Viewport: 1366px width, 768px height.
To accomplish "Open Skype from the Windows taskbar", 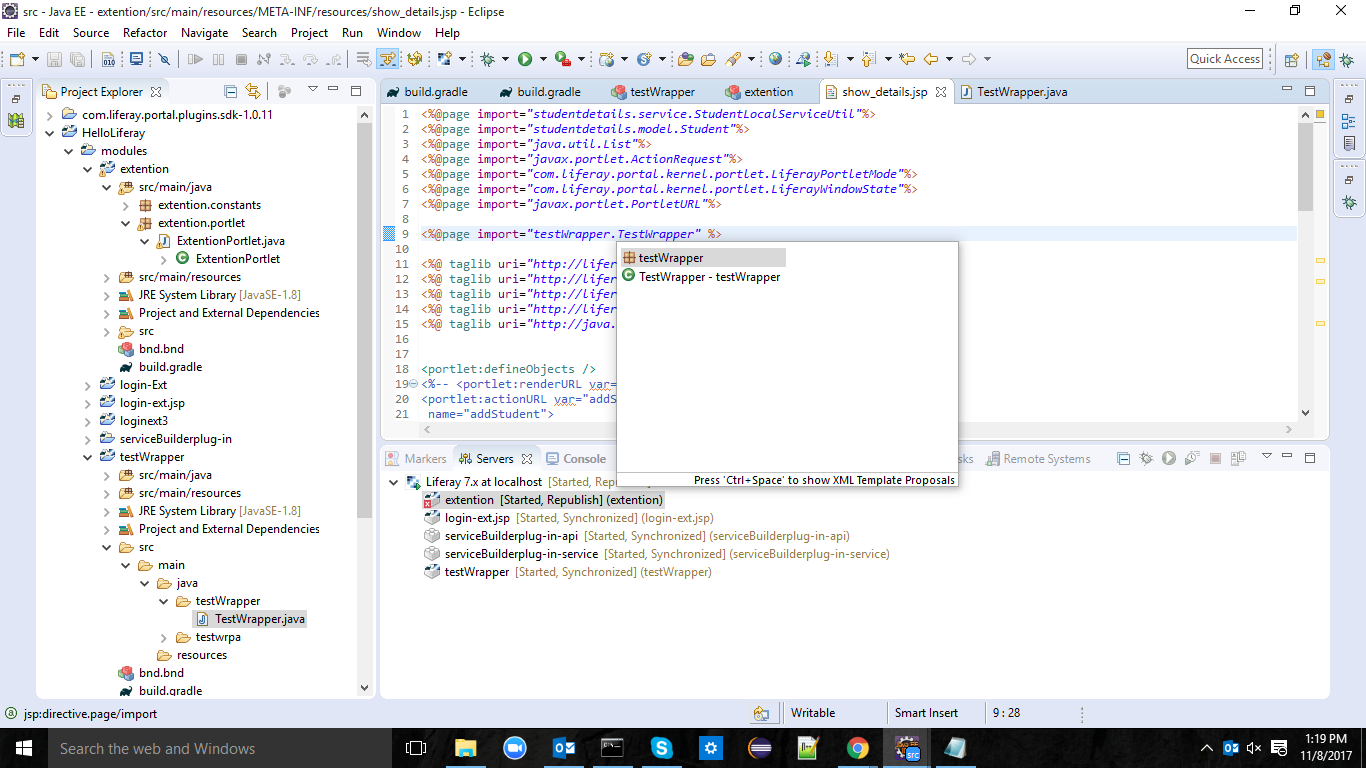I will tap(661, 748).
